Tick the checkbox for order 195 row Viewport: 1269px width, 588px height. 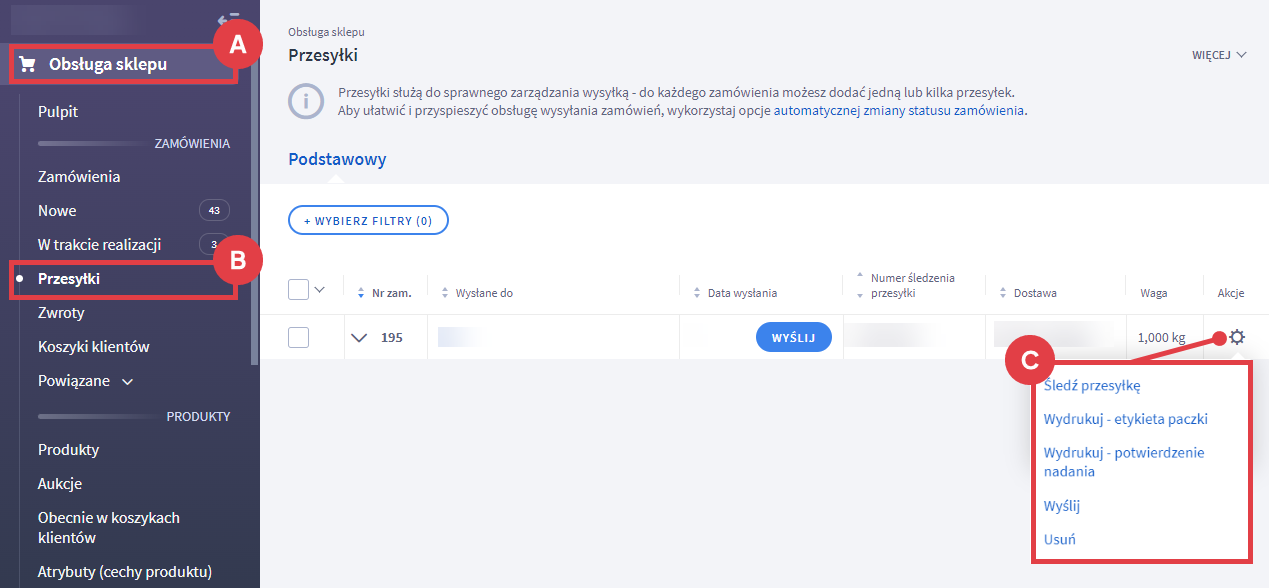pyautogui.click(x=298, y=337)
